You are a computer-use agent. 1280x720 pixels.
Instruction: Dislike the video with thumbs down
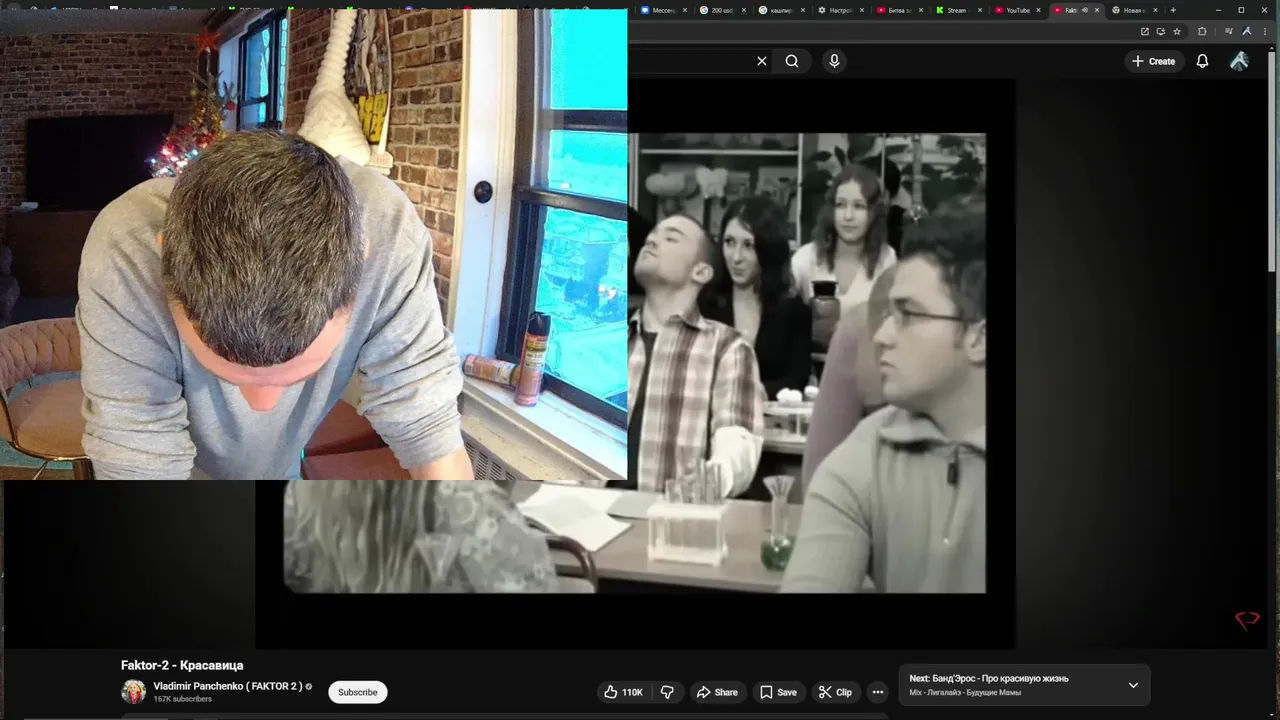pyautogui.click(x=667, y=692)
